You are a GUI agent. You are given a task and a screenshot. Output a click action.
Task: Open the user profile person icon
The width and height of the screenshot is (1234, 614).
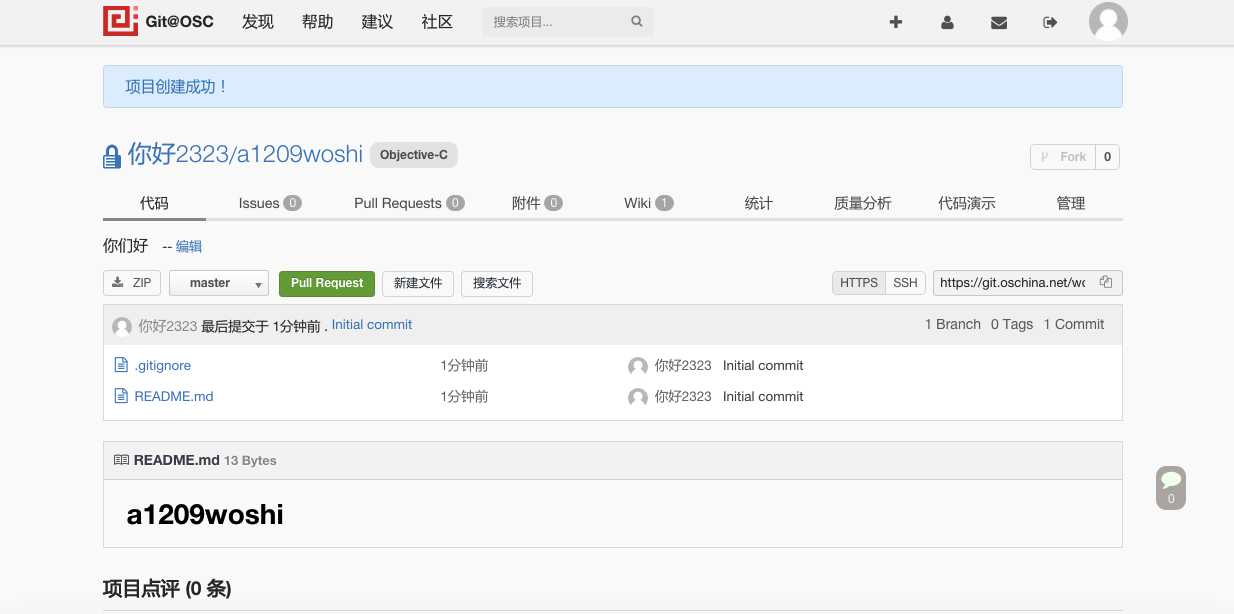(x=947, y=22)
